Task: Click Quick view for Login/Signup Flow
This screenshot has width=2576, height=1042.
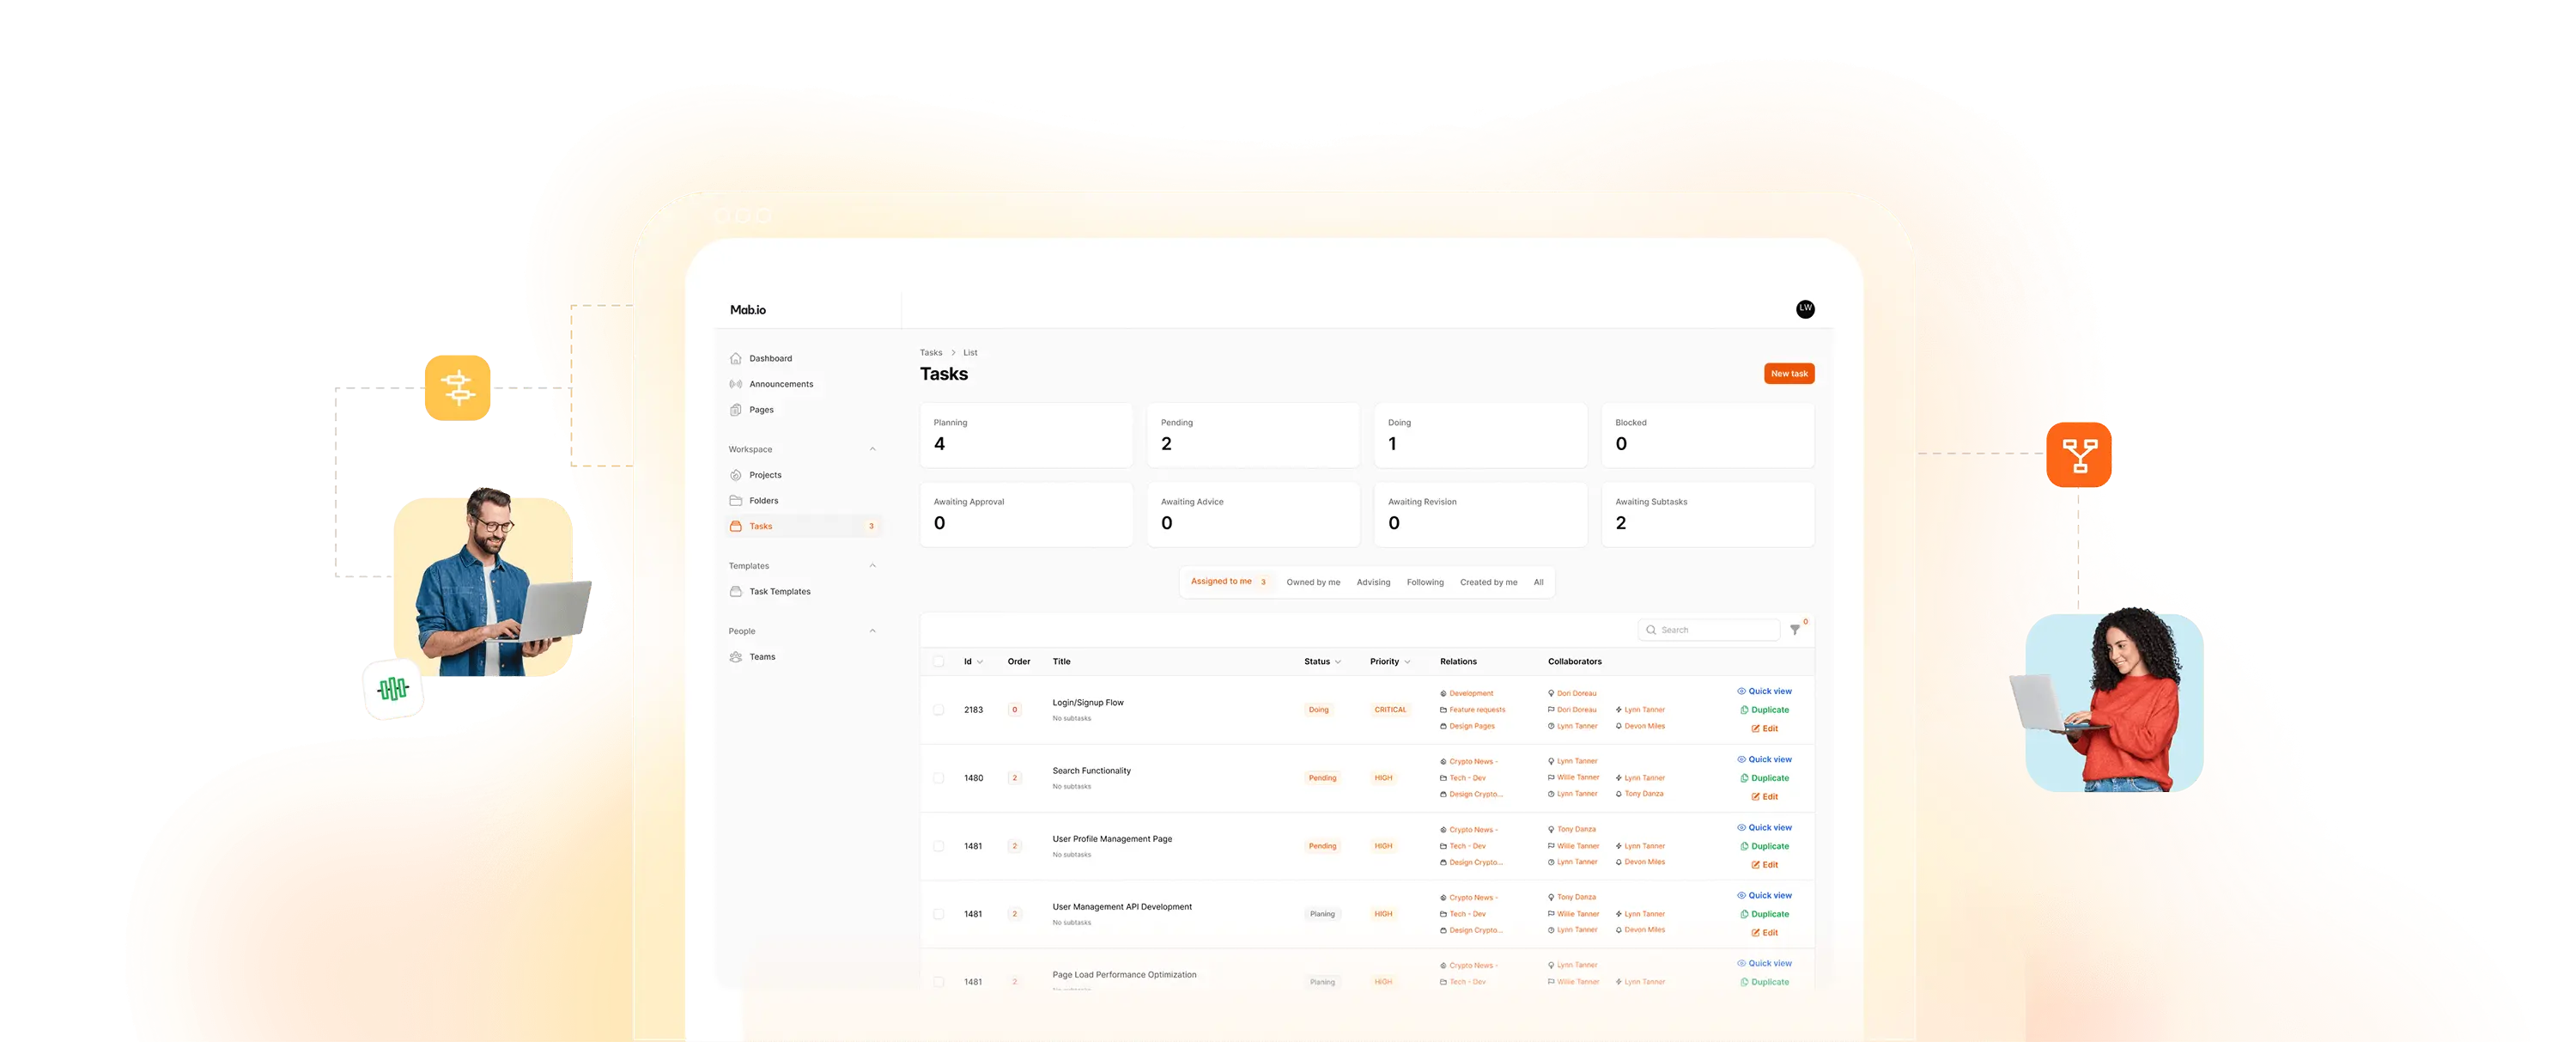Action: point(1764,691)
